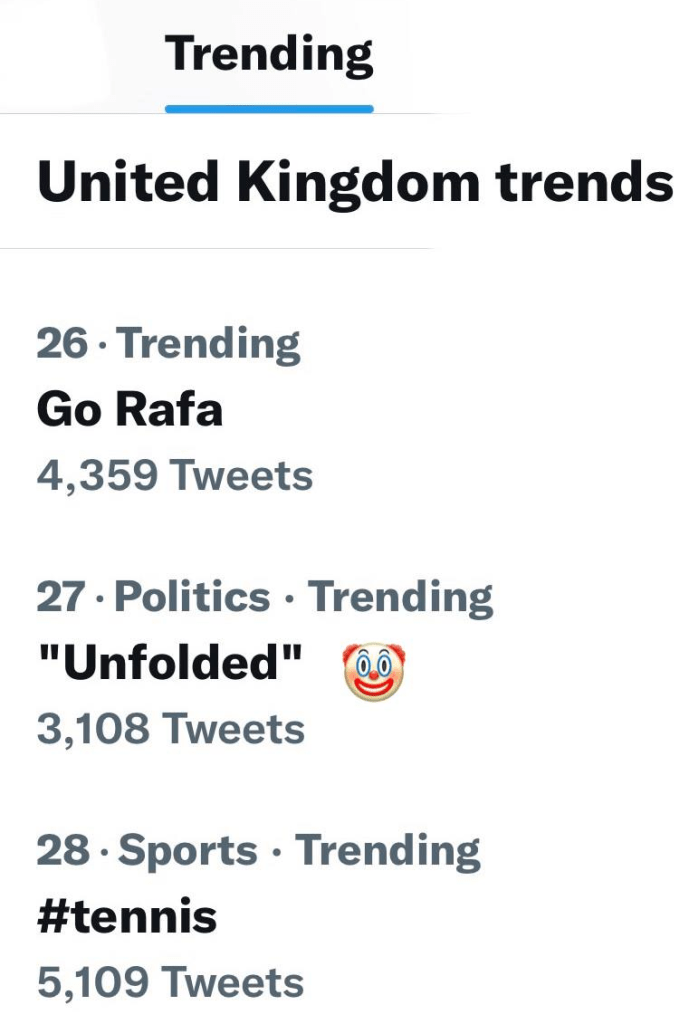Click the Politics category label
This screenshot has height=1024, width=689.
(192, 598)
